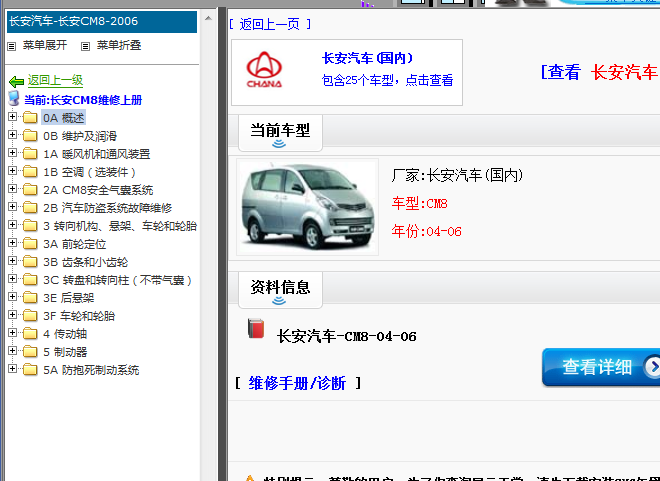Click folder icon of 2A CM8安全气囊系统
660x481 pixels.
click(30, 190)
